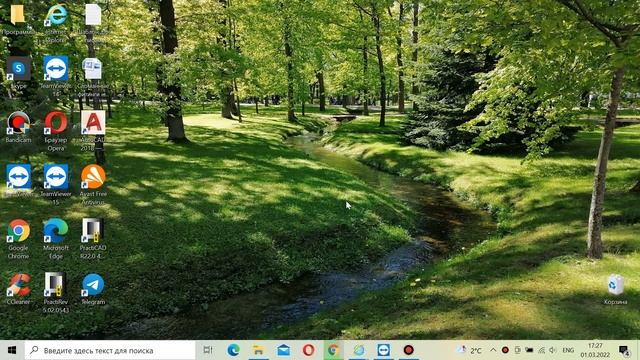
Task: Switch to Bandicam recorder on the taskbar
Action: 409,350
